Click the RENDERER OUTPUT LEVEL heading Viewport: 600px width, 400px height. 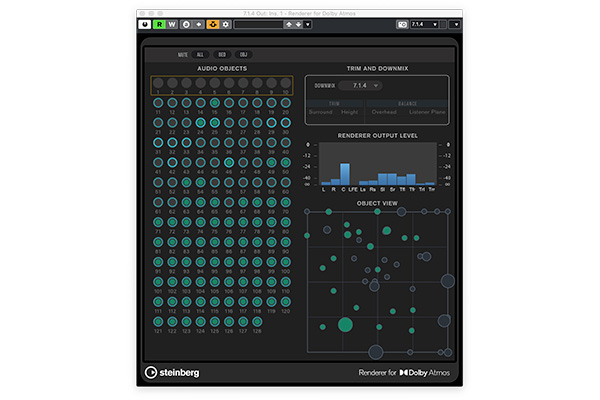[x=377, y=136]
